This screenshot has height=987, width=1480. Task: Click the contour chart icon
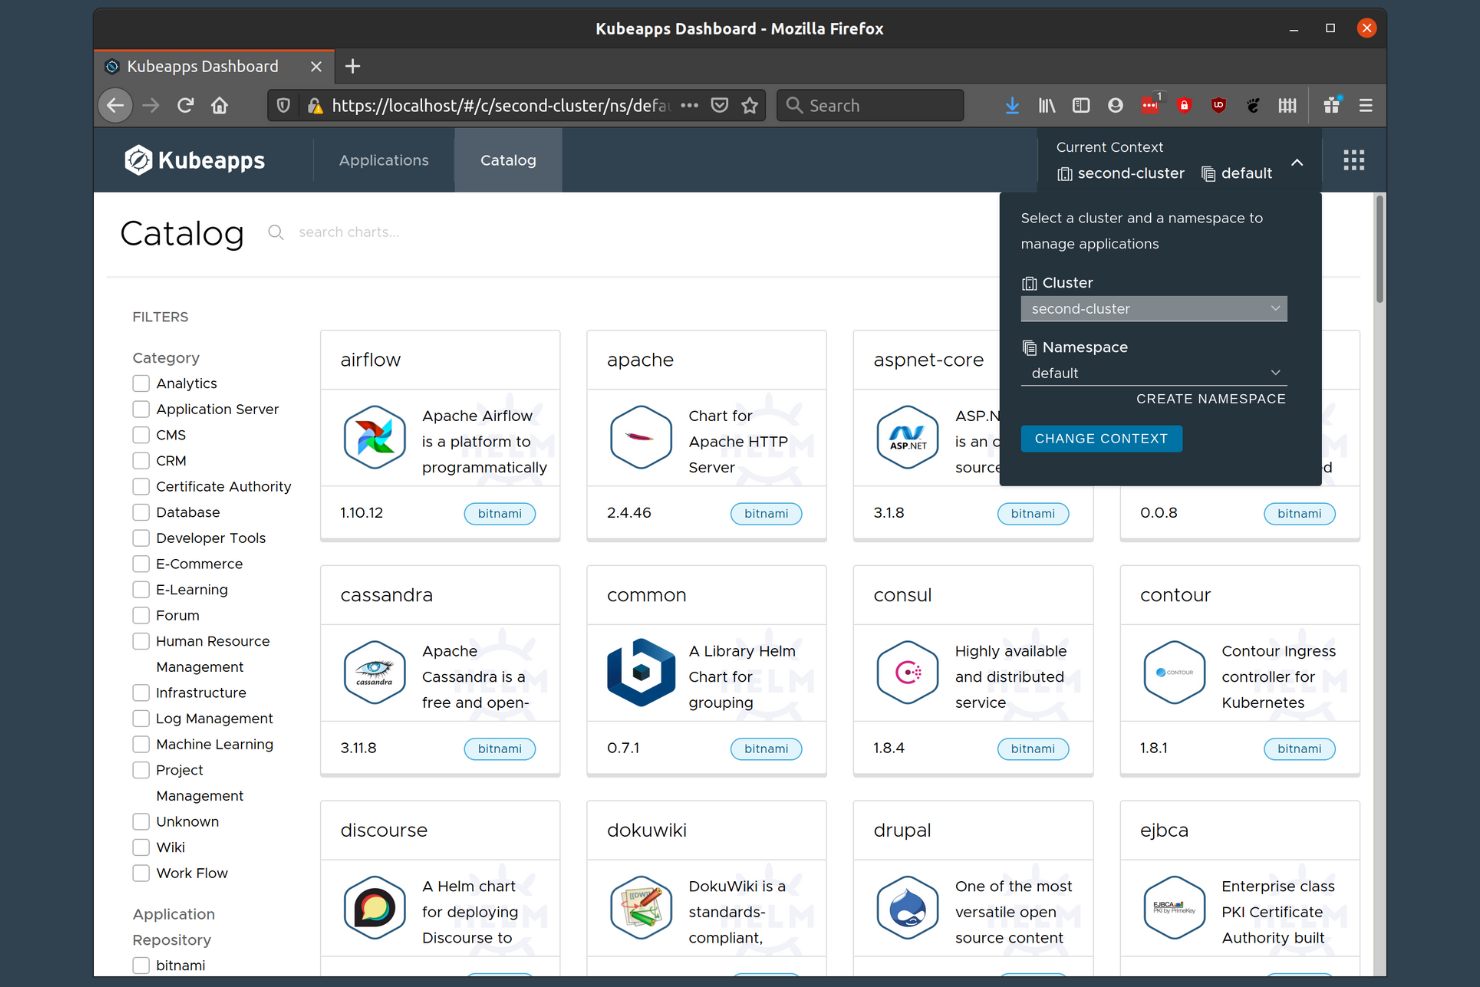click(1174, 672)
